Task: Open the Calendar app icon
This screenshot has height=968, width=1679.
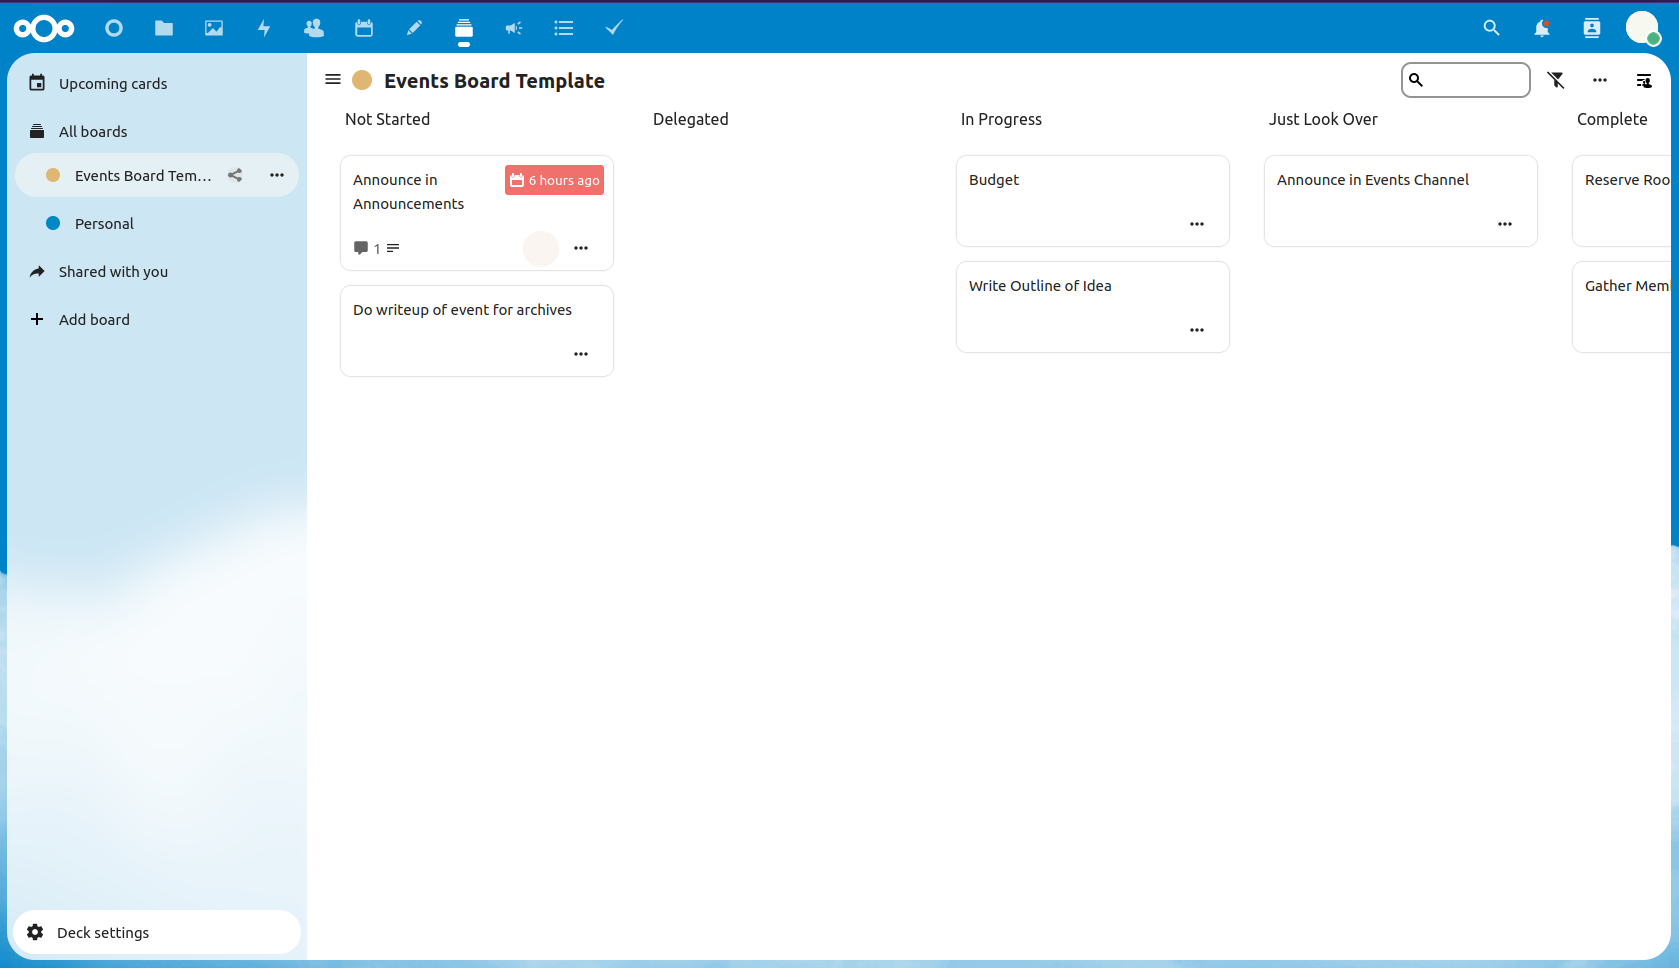Action: (364, 28)
